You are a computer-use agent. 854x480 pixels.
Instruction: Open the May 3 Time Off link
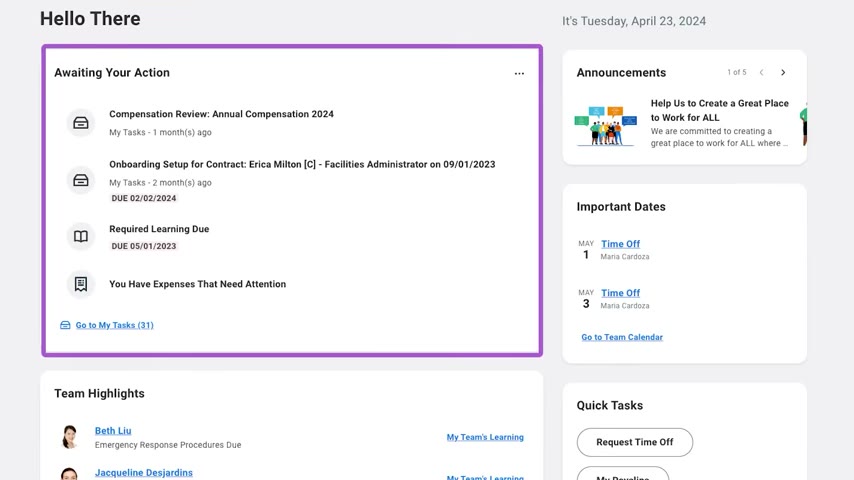pos(620,293)
